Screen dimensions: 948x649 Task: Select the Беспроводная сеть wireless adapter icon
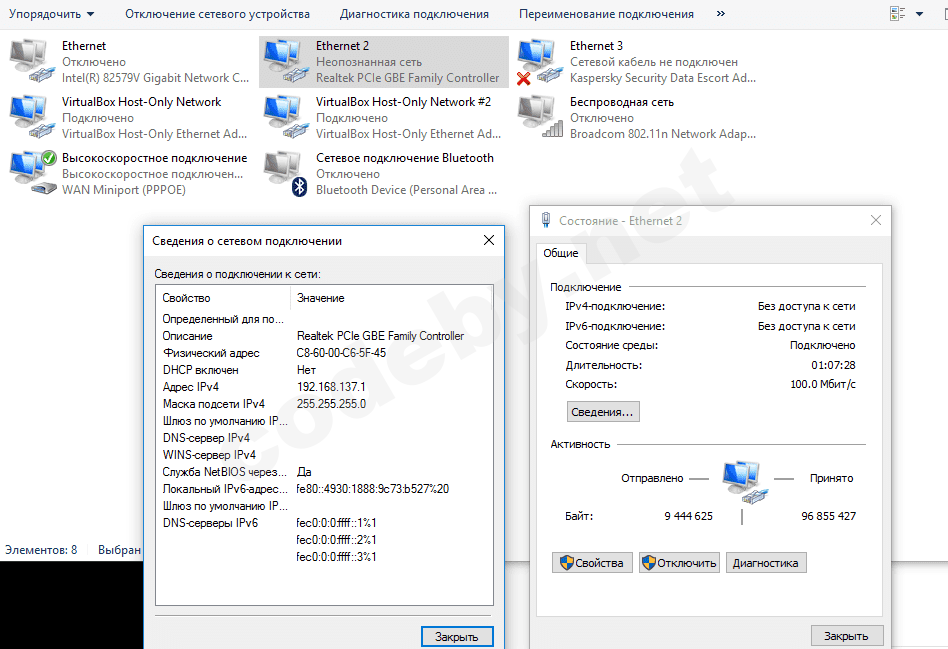click(540, 117)
